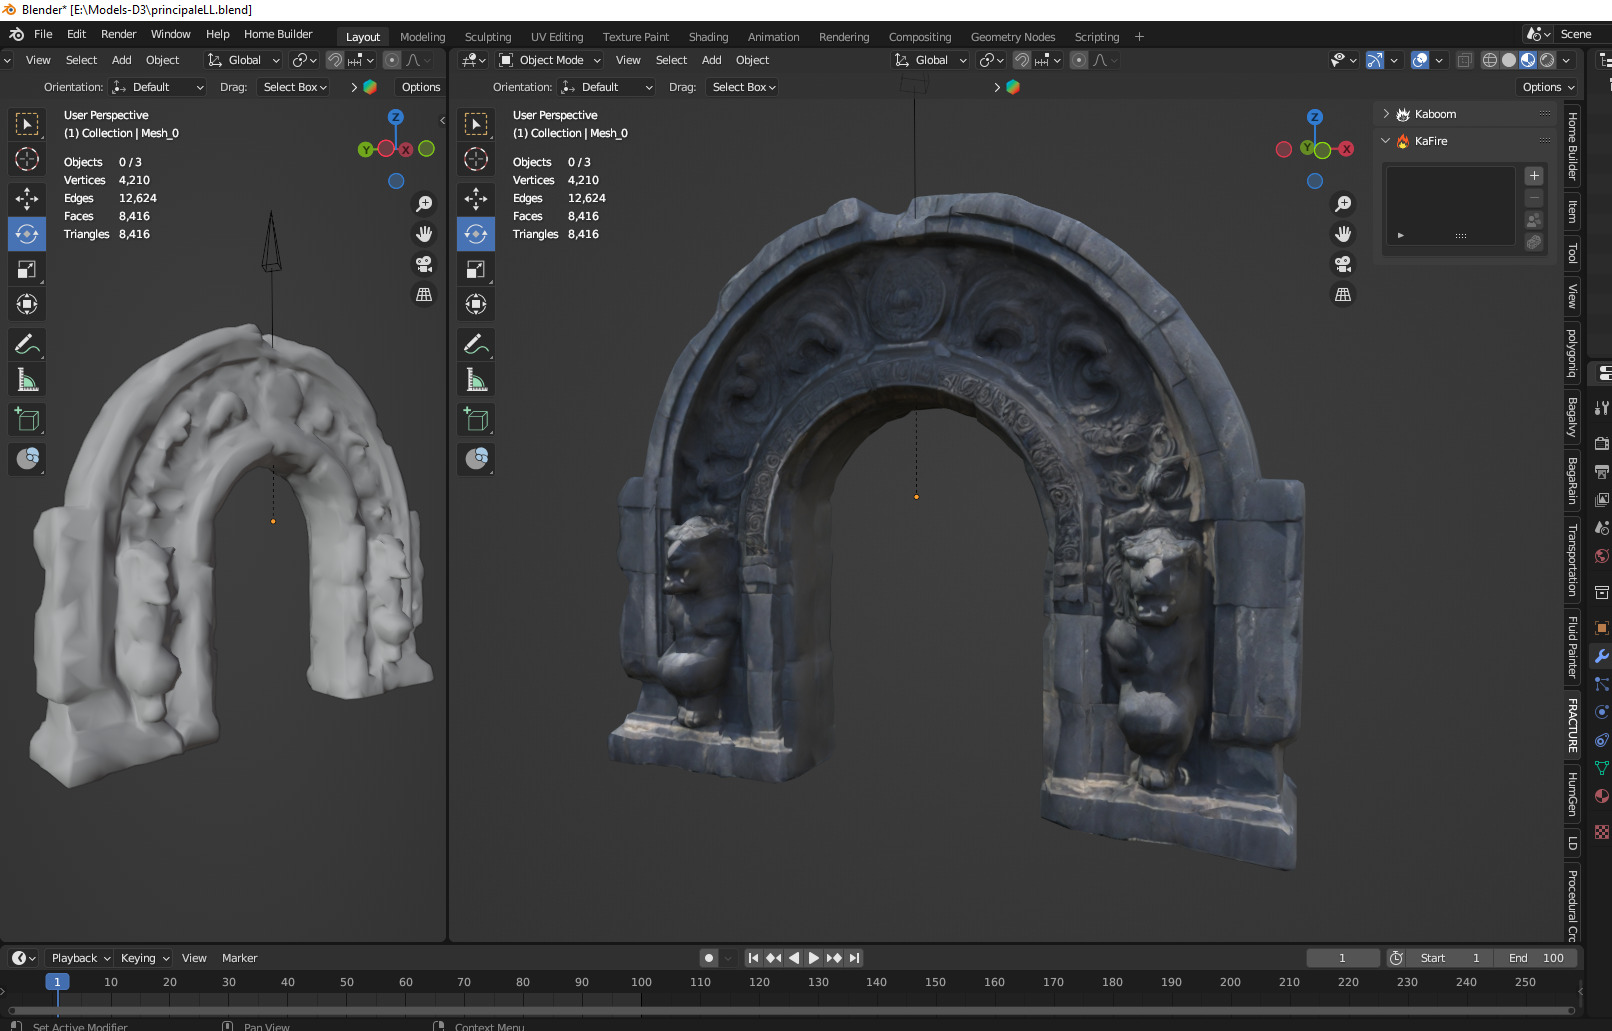Viewport: 1612px width, 1031px height.
Task: Select the Transform tool in left viewport
Action: click(x=27, y=304)
